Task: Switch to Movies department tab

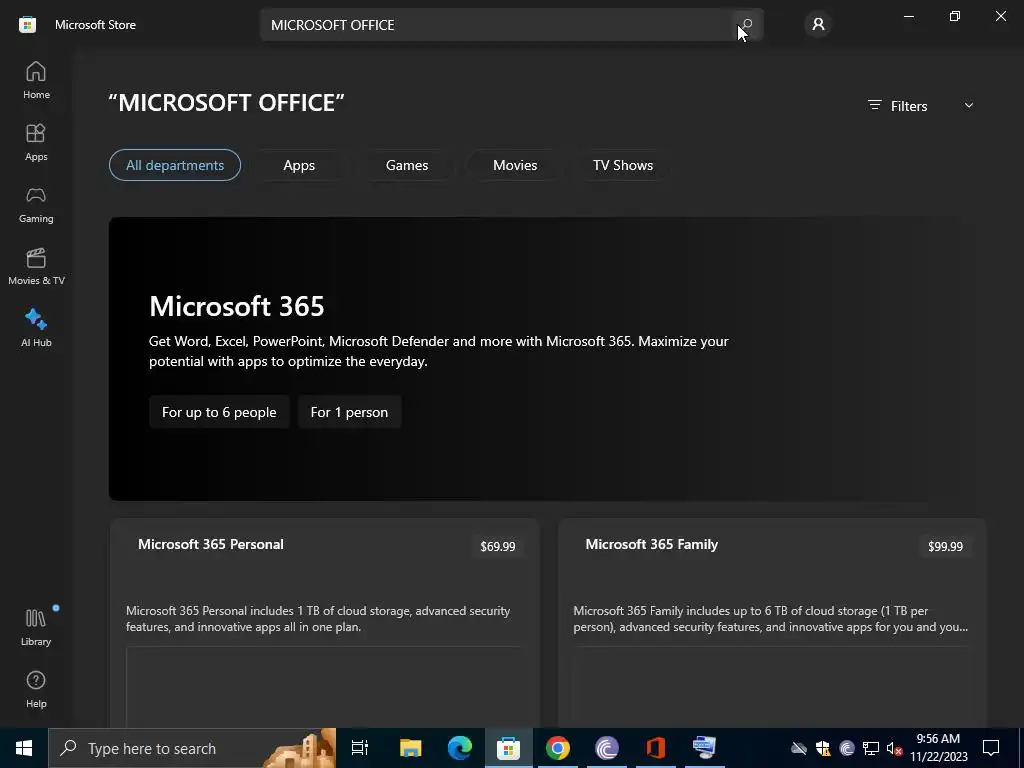Action: [515, 165]
